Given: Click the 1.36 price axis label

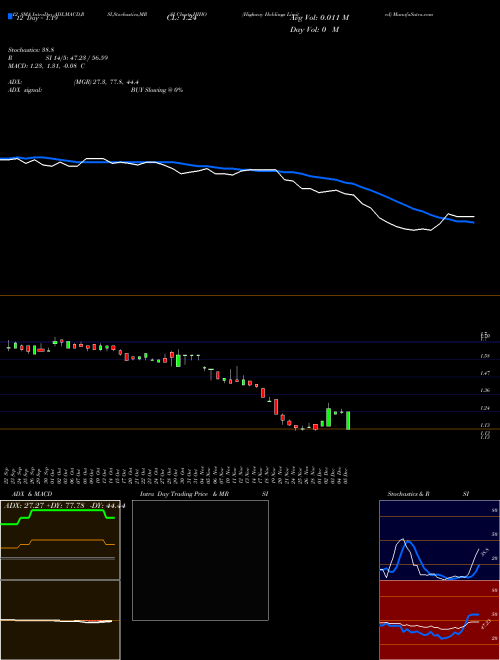Looking at the screenshot, I should coord(485,391).
